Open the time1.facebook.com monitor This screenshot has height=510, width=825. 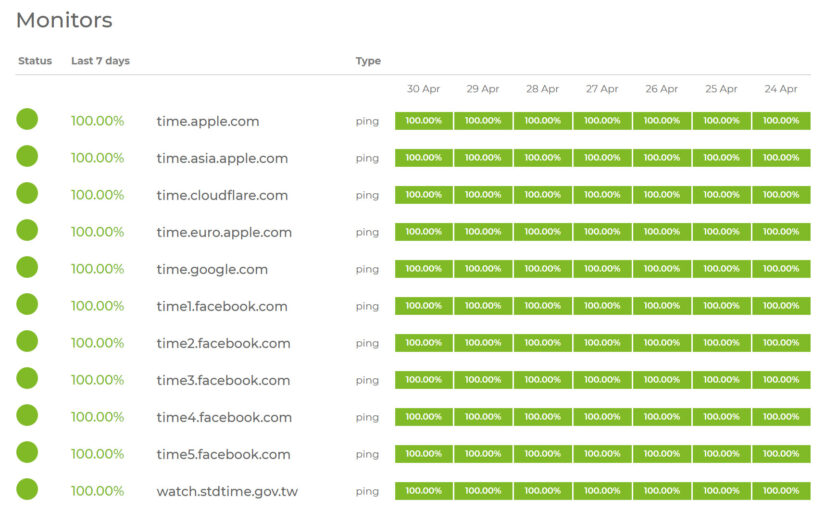(222, 306)
